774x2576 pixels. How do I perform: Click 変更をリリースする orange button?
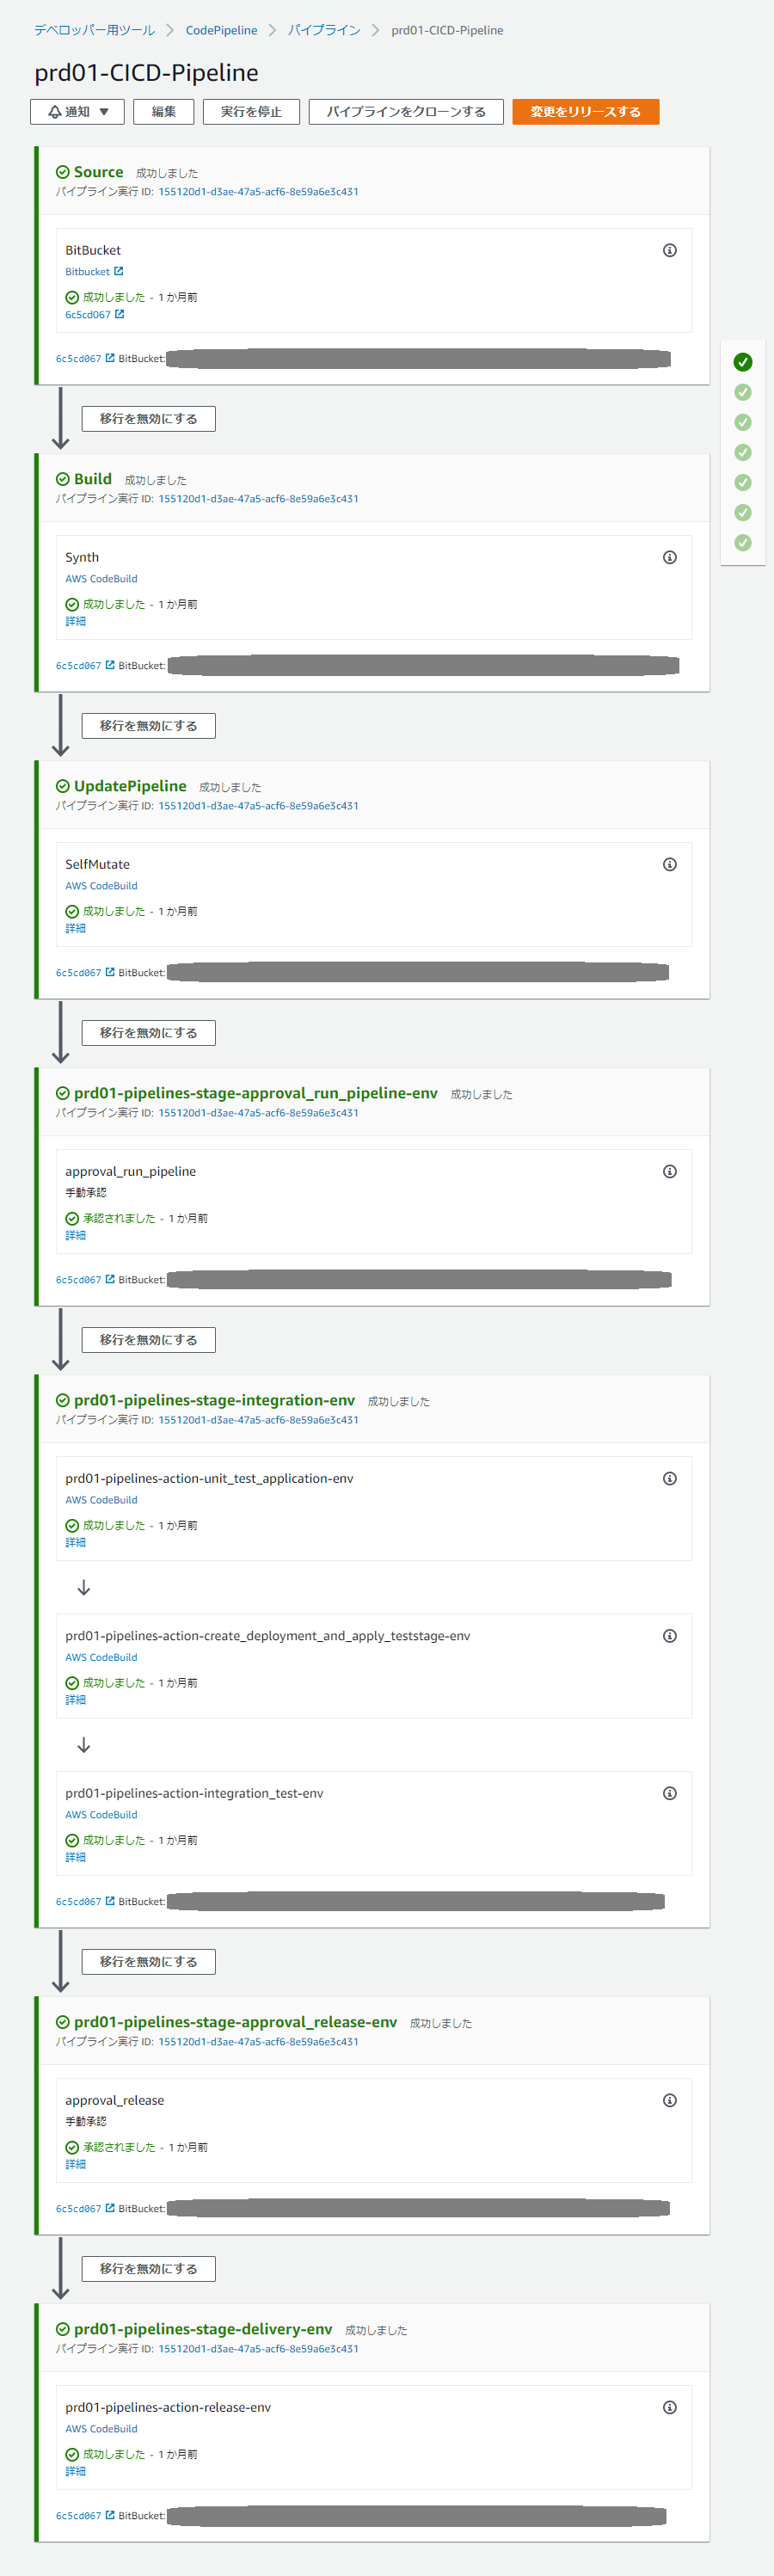pyautogui.click(x=585, y=112)
